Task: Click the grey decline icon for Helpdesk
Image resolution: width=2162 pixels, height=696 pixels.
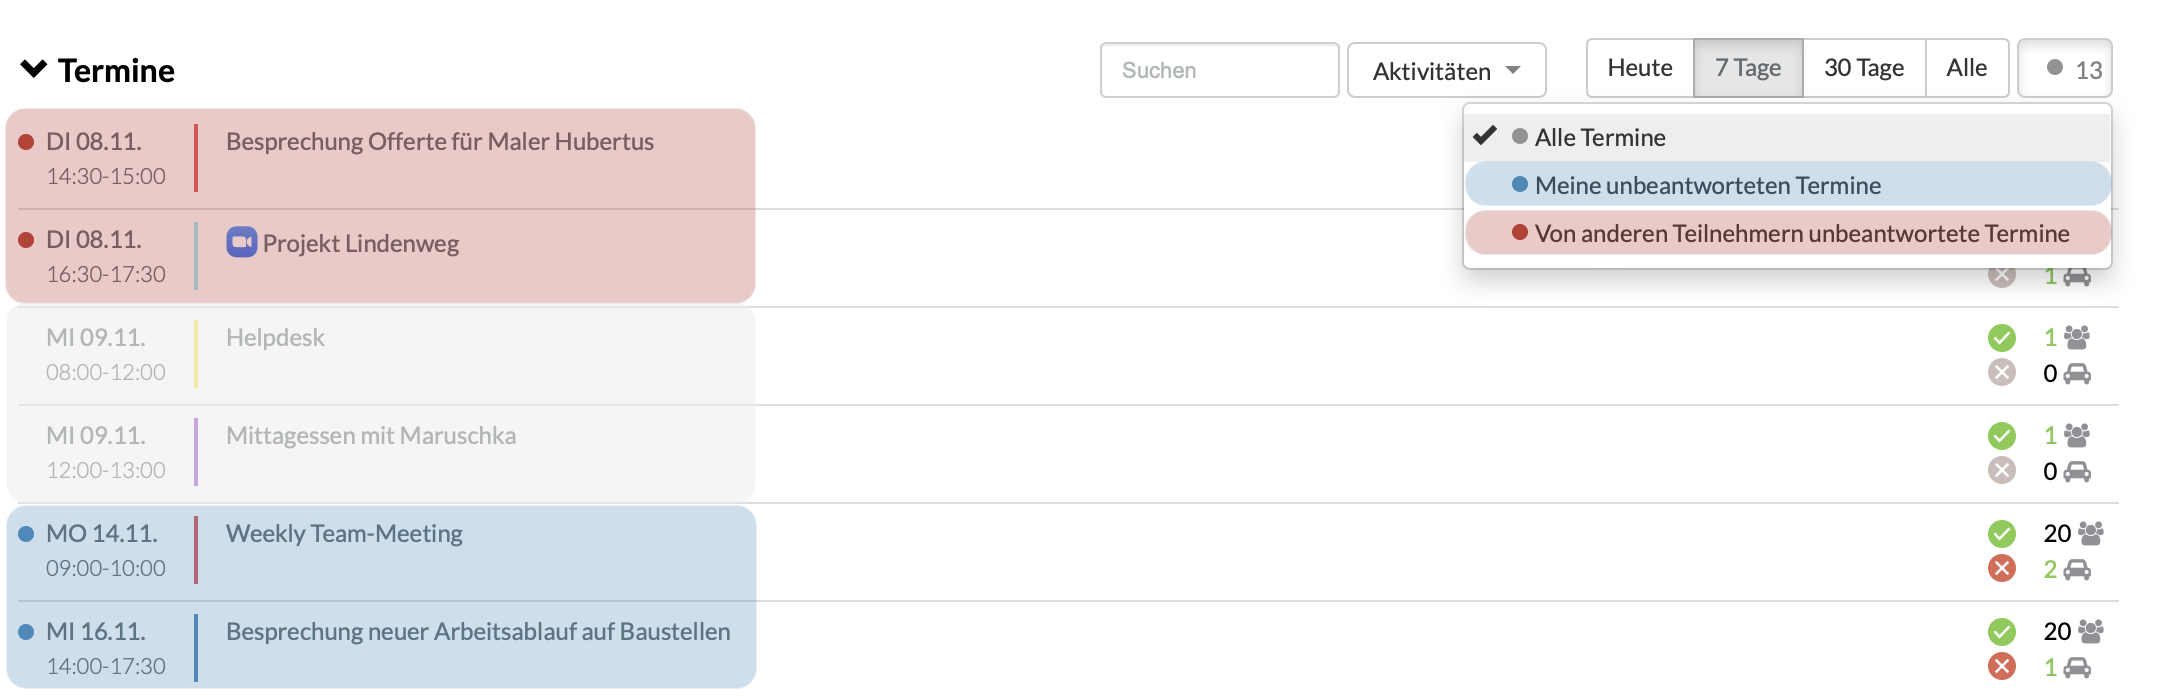Action: 2001,373
